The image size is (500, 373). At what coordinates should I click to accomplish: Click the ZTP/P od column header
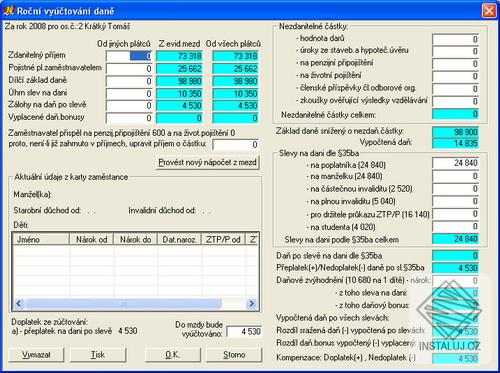tap(223, 240)
